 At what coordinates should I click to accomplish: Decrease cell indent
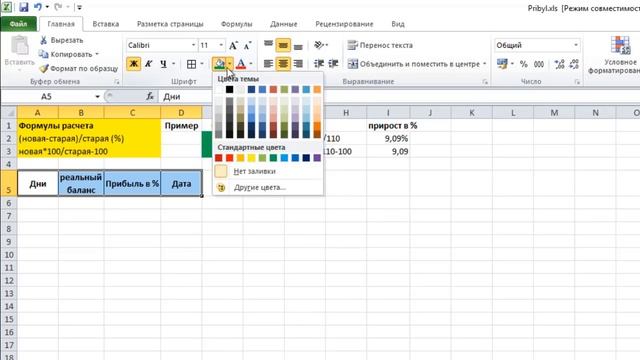coord(319,64)
